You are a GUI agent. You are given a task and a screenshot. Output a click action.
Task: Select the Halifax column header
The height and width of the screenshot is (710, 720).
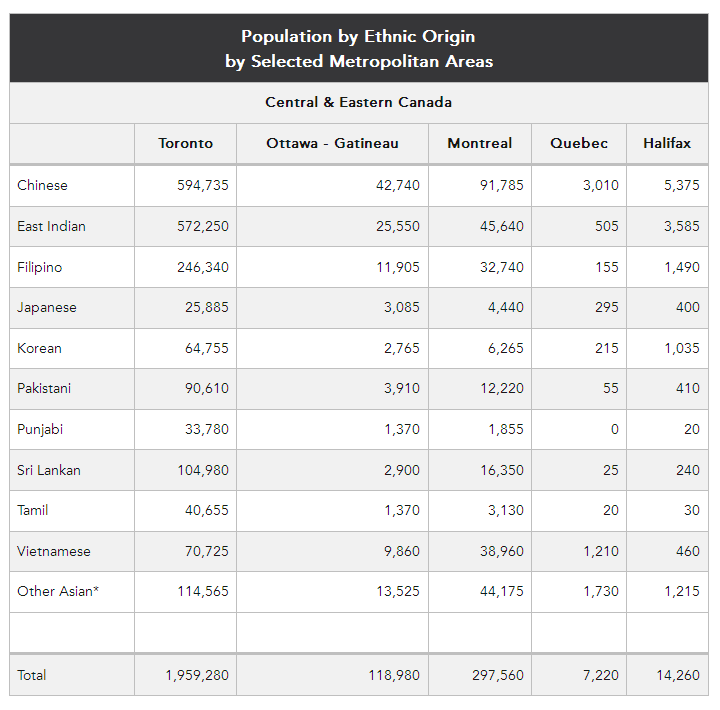tap(667, 143)
